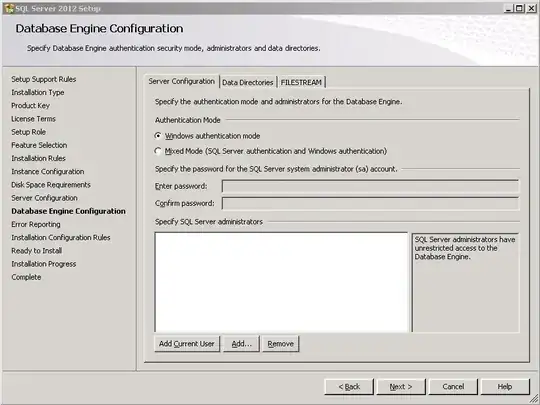Go back with the < Back button
This screenshot has height=405, width=540.
[349, 387]
